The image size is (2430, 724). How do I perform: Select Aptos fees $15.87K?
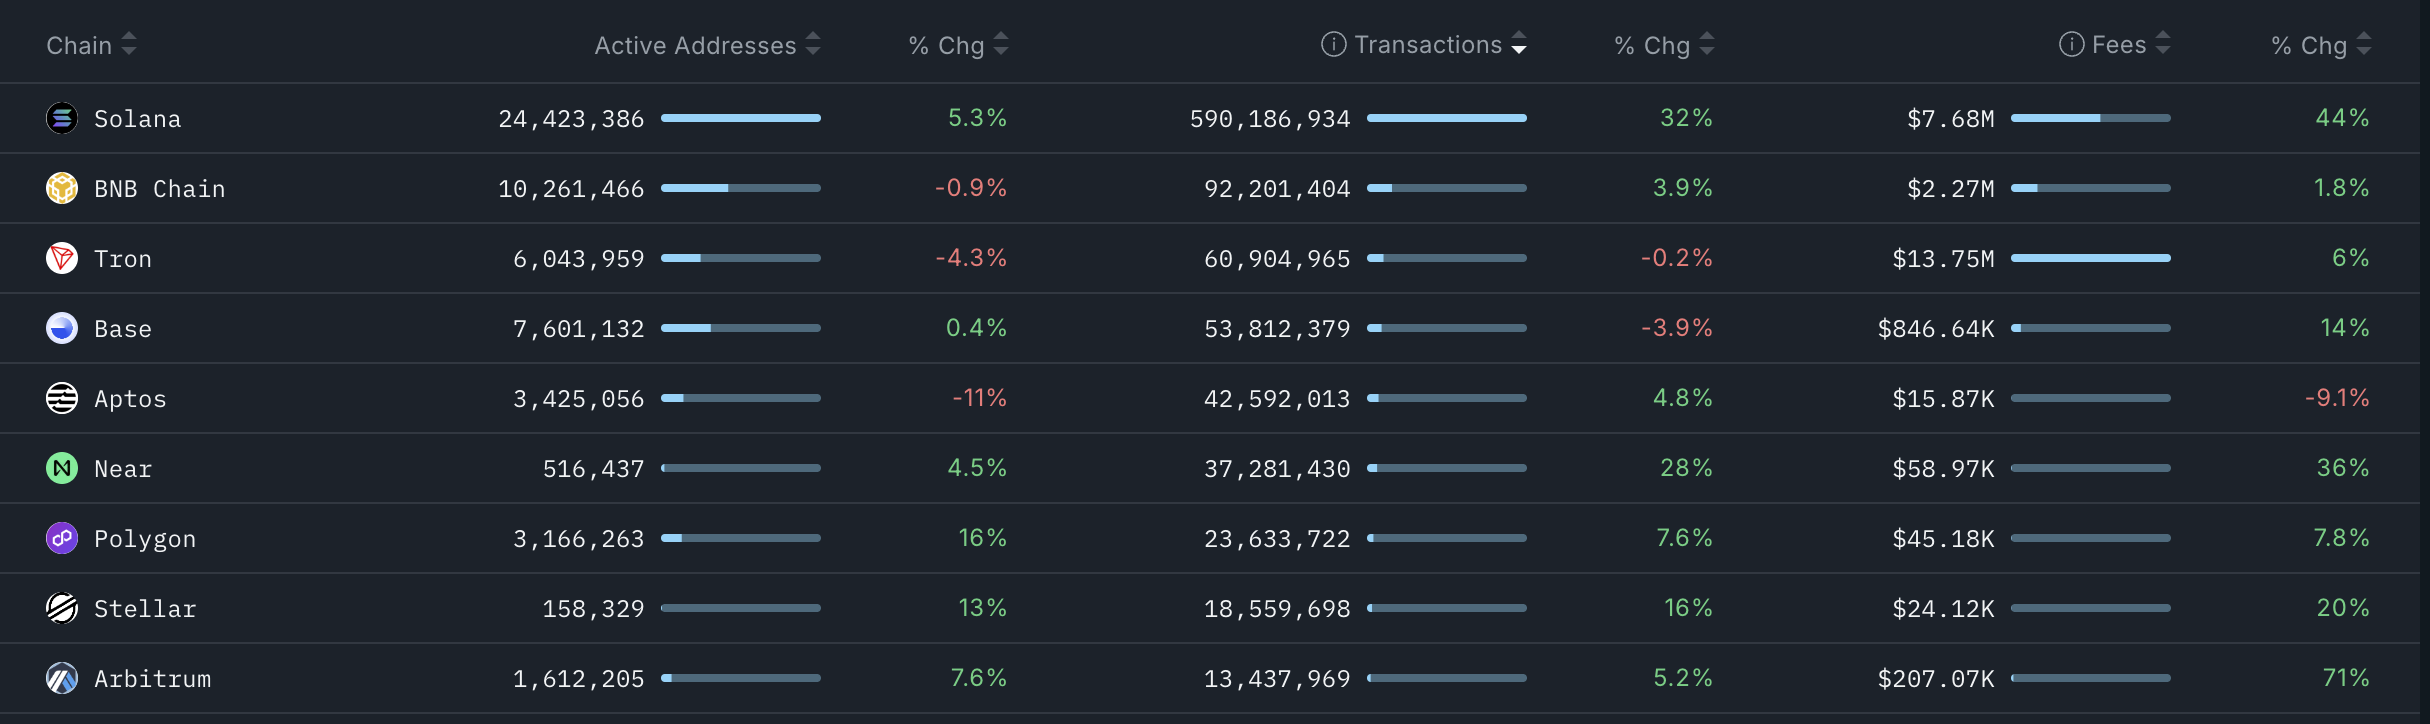point(1943,399)
